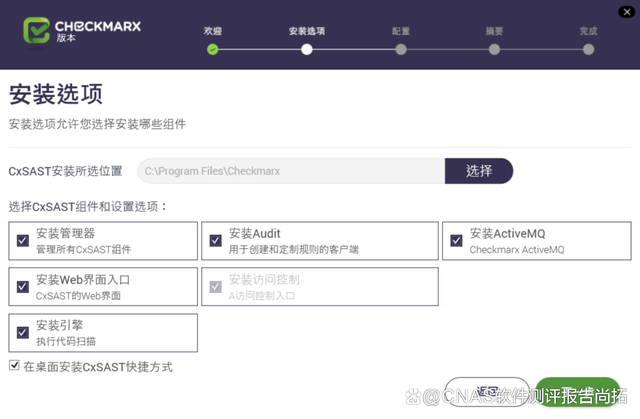Click the gray 摘要 step circle
Screen dimensions: 640x419
494,50
